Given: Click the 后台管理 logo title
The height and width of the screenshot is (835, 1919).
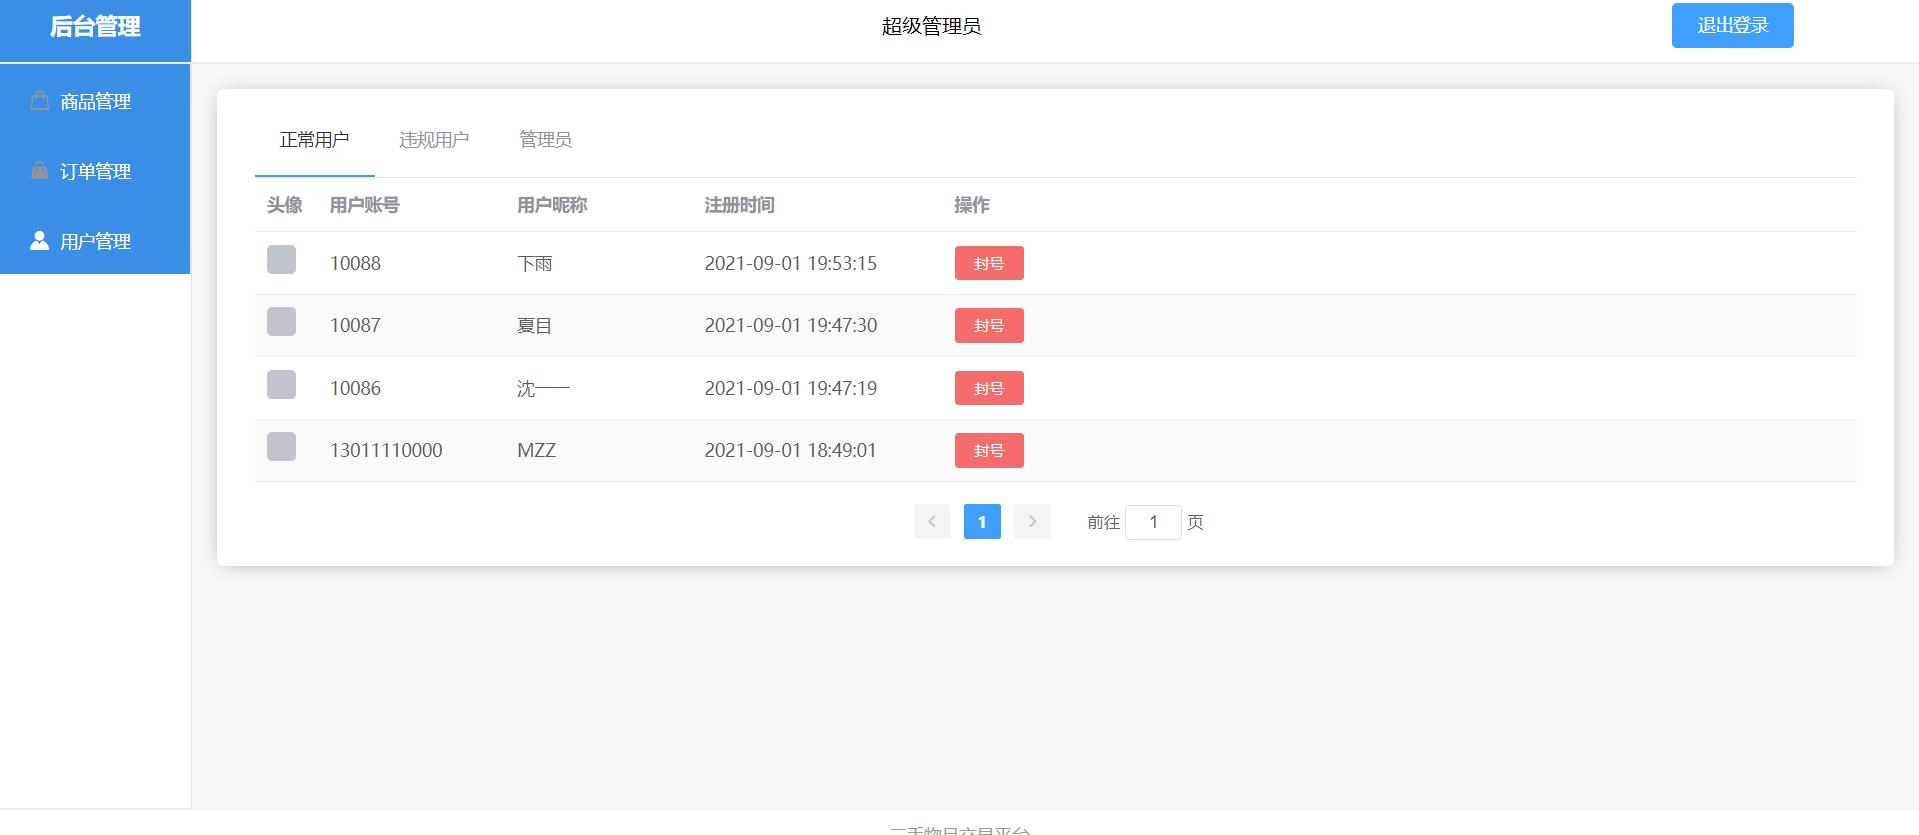Looking at the screenshot, I should coord(95,27).
